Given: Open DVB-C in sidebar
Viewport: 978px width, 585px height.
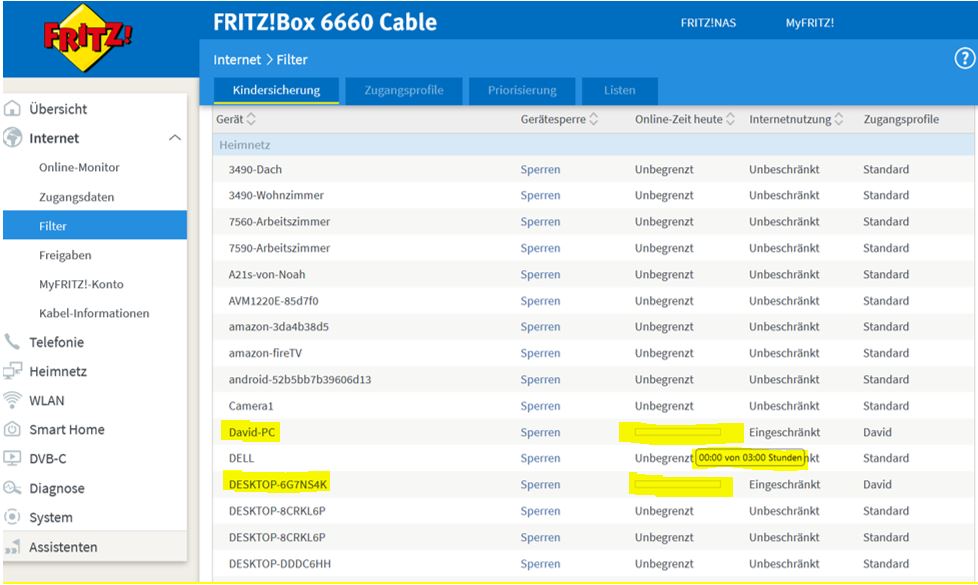Looking at the screenshot, I should [x=47, y=459].
